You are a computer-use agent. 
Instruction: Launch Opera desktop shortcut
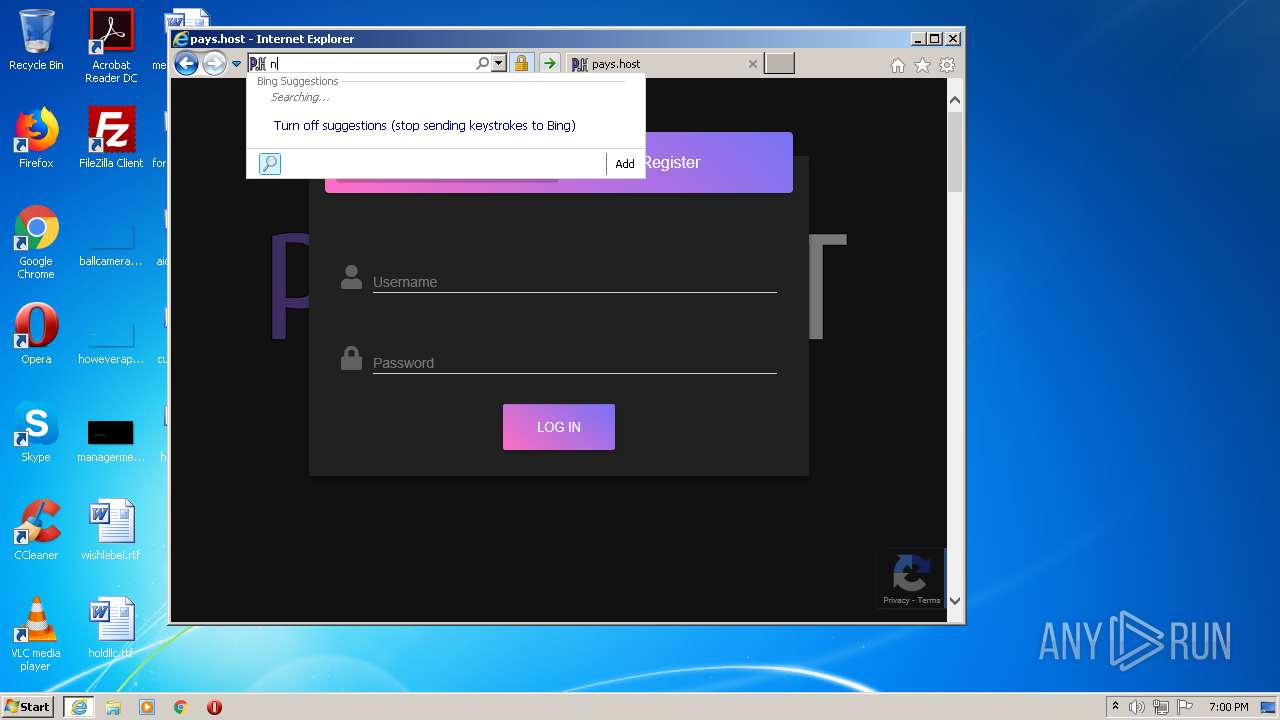36,334
